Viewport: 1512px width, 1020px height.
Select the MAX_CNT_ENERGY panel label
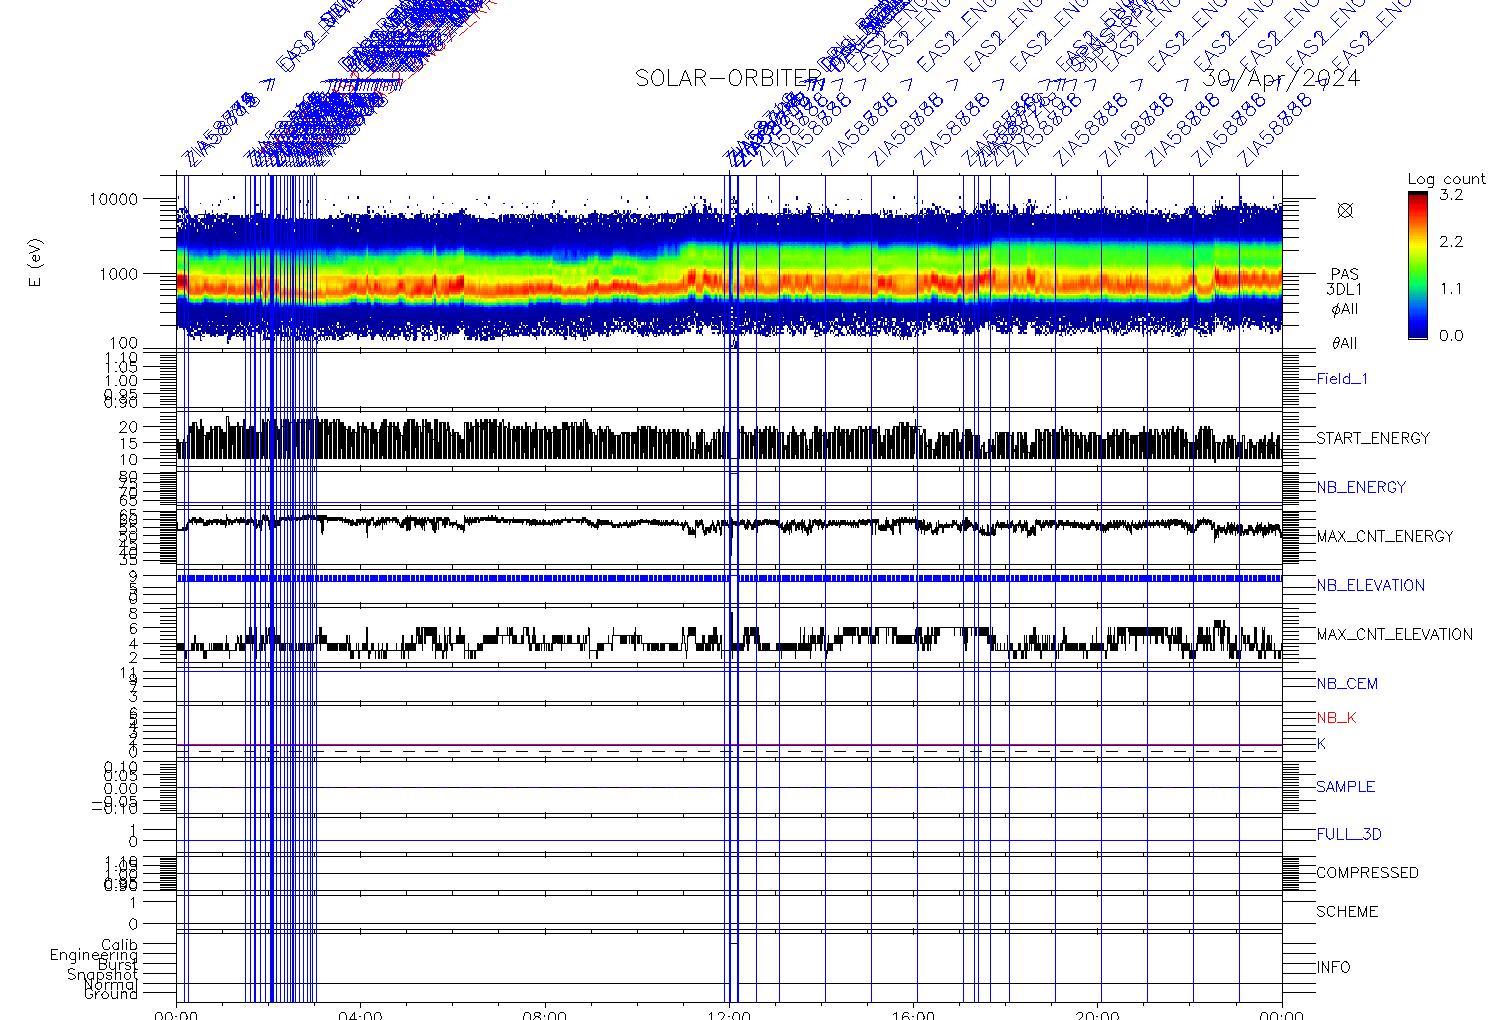point(1384,536)
